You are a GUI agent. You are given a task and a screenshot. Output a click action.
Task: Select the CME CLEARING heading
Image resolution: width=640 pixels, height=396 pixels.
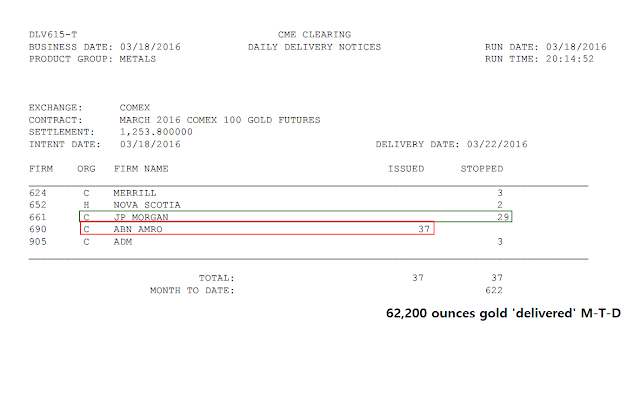point(314,35)
